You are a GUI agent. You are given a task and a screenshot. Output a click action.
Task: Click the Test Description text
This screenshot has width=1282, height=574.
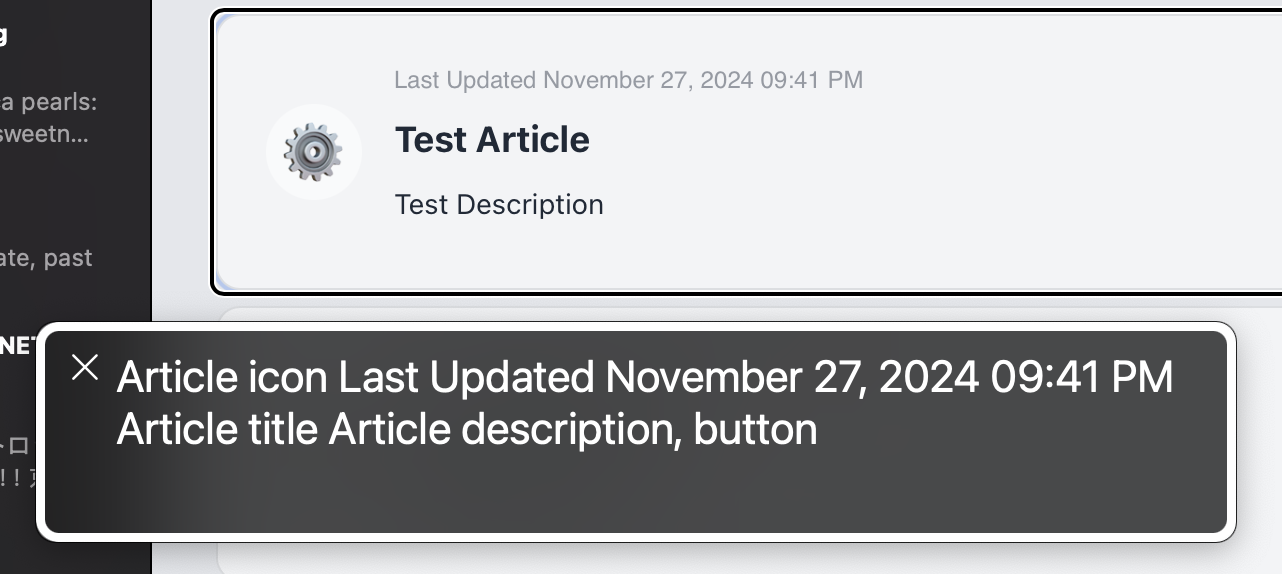[499, 205]
